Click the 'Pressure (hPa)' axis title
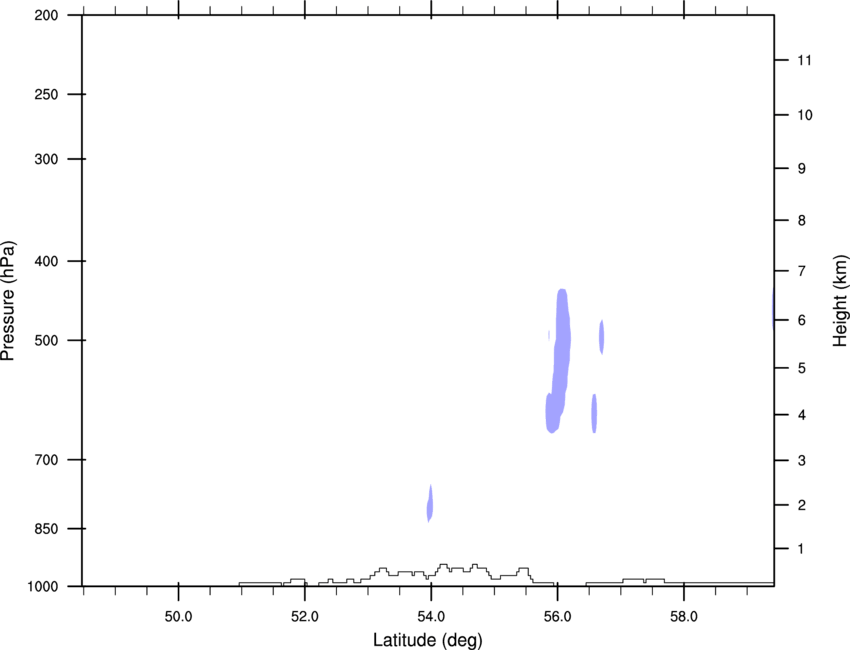850x650 pixels. coord(8,301)
